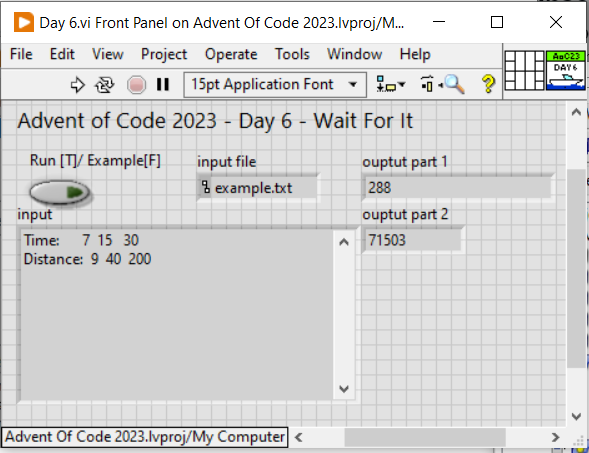Click the panel vertical scroll up arrow
Viewport: 589px width, 453px height.
pos(576,112)
